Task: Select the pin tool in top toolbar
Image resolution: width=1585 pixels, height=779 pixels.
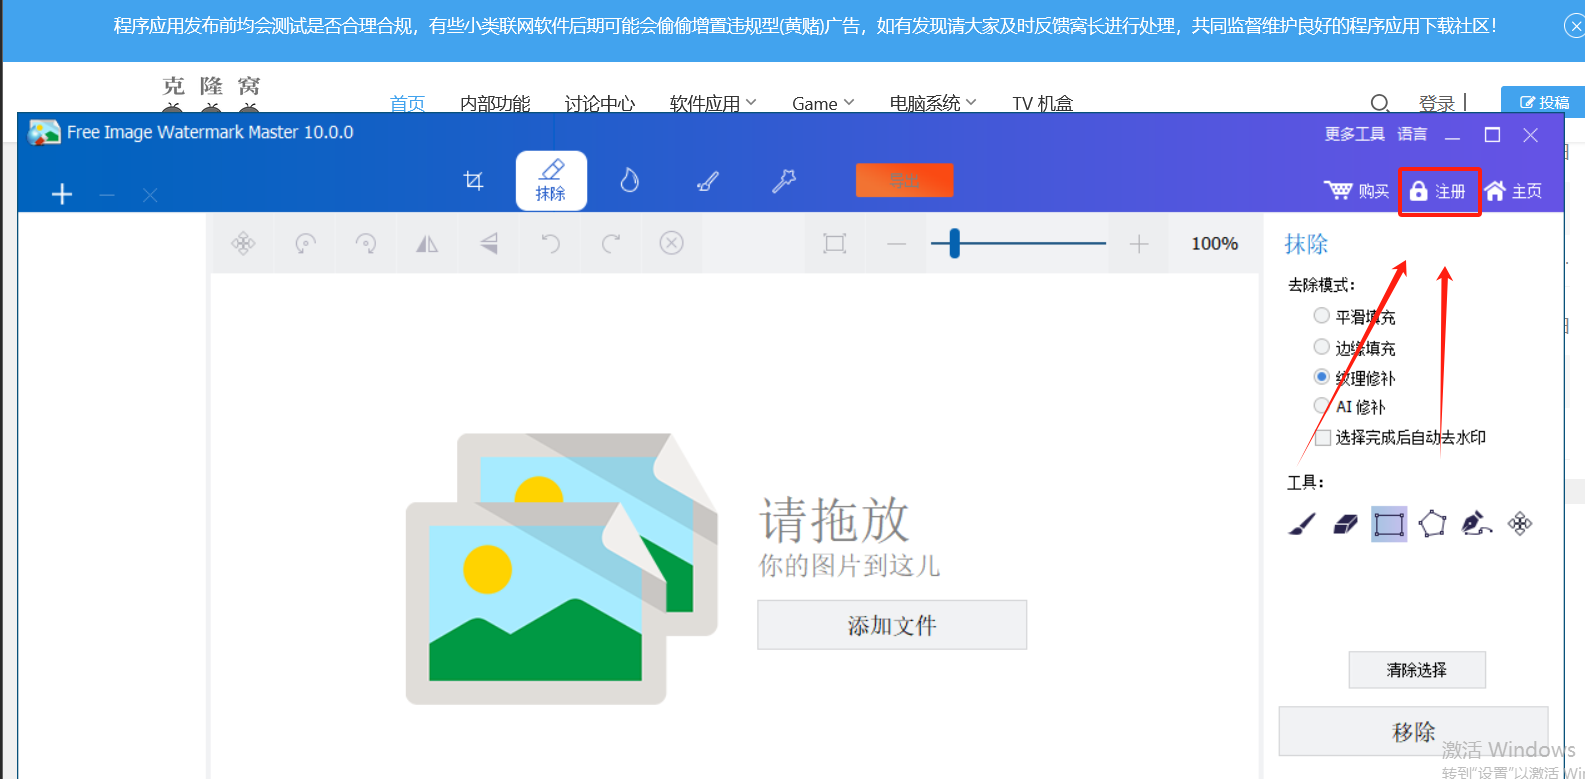Action: [784, 181]
